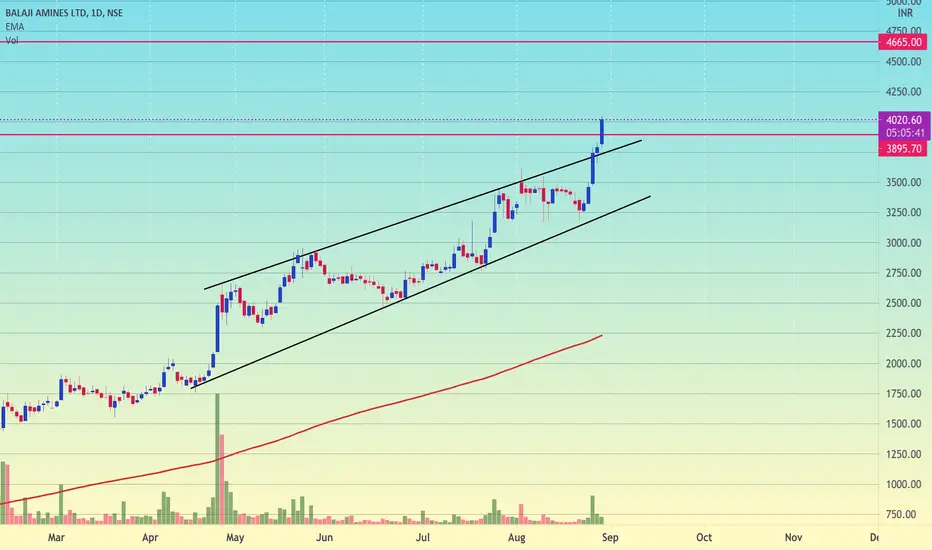The height and width of the screenshot is (550, 932).
Task: Click the Jun label on time axis
Action: 325,538
